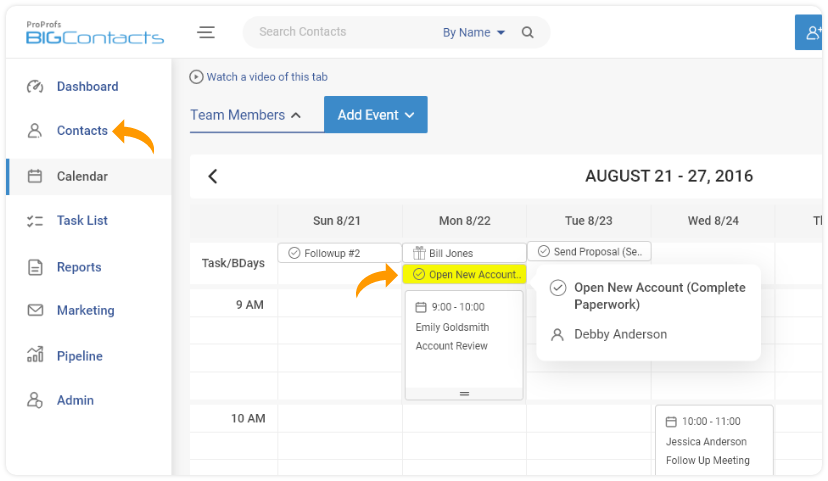Click the 10 AM time label
The image size is (828, 481).
click(x=248, y=418)
